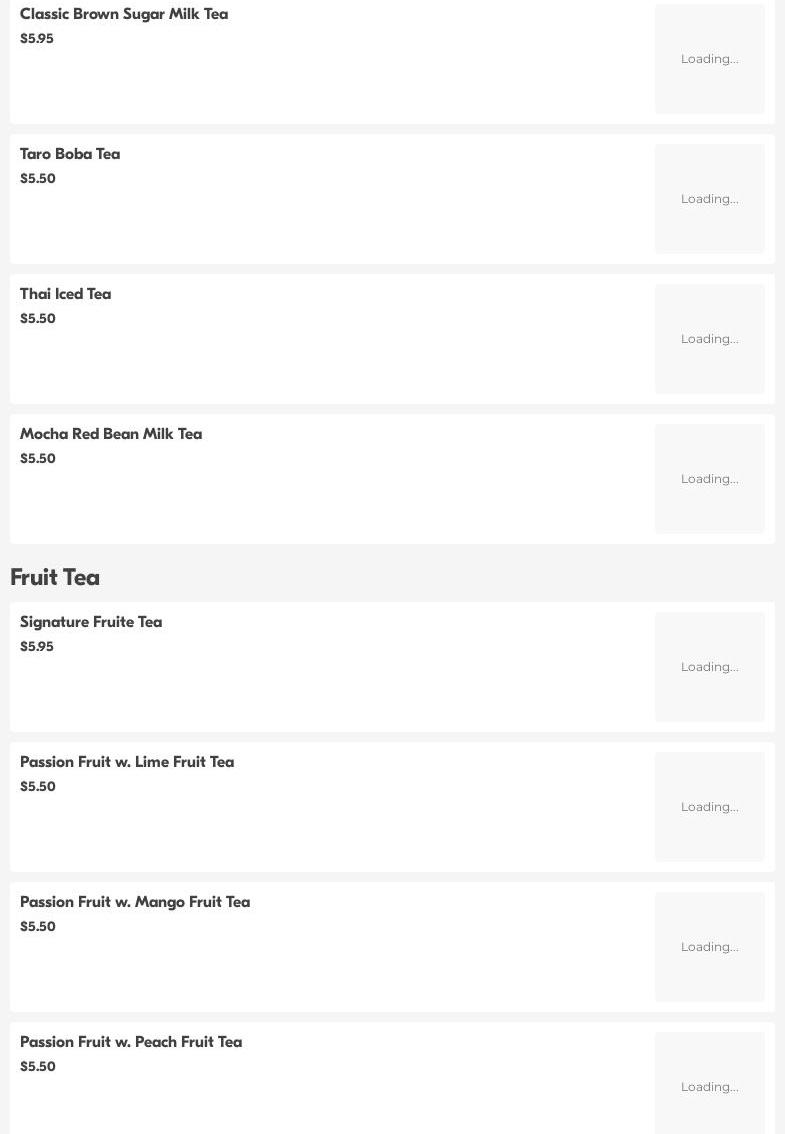The height and width of the screenshot is (1134, 785).
Task: Click the Signature Fruite Tea loading image
Action: 709,667
